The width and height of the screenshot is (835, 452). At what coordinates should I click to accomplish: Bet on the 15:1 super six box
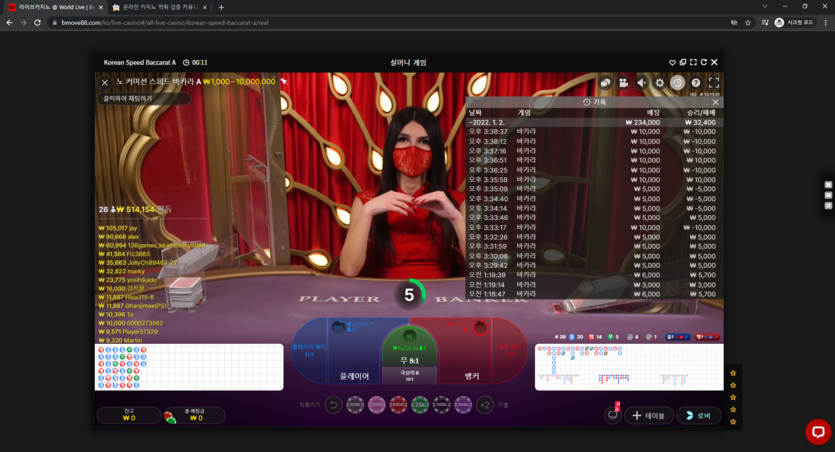[x=410, y=376]
